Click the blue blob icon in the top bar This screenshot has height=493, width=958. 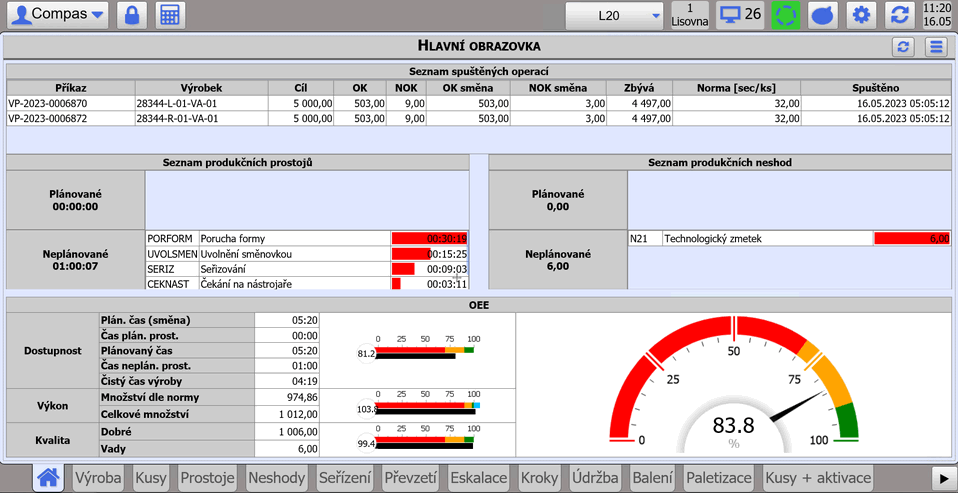822,15
